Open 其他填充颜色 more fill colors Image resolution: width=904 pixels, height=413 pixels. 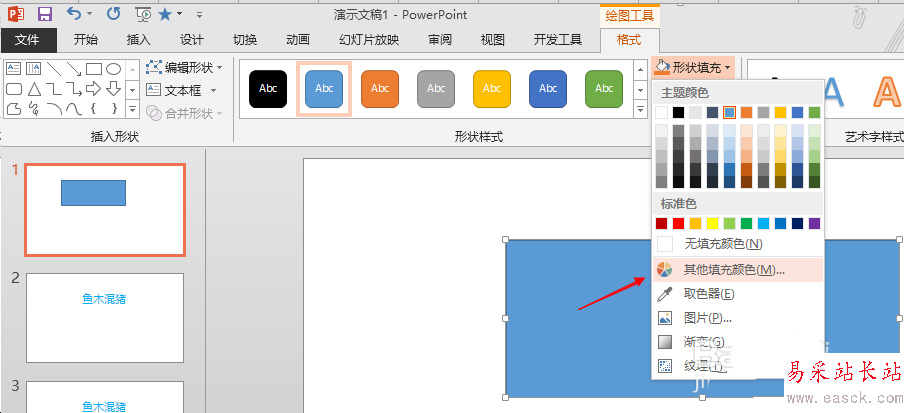point(737,269)
